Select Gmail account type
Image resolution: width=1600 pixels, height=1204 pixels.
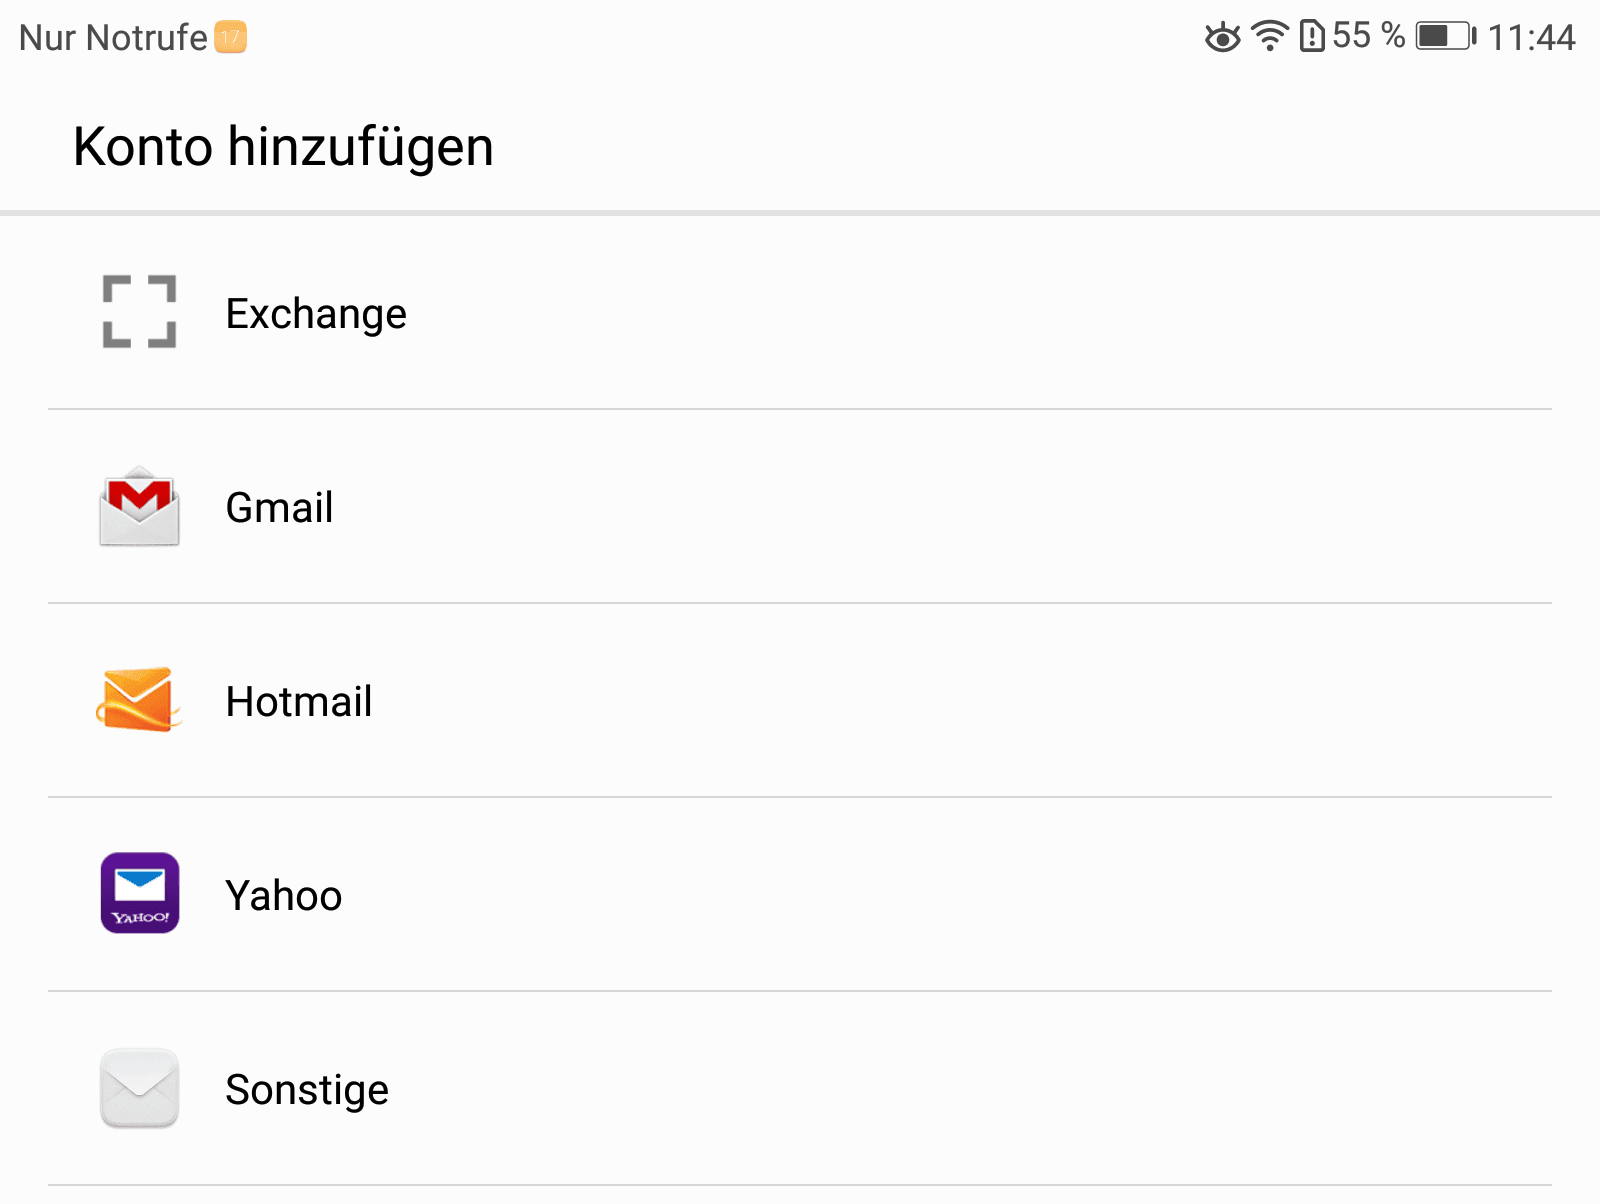pyautogui.click(x=800, y=507)
